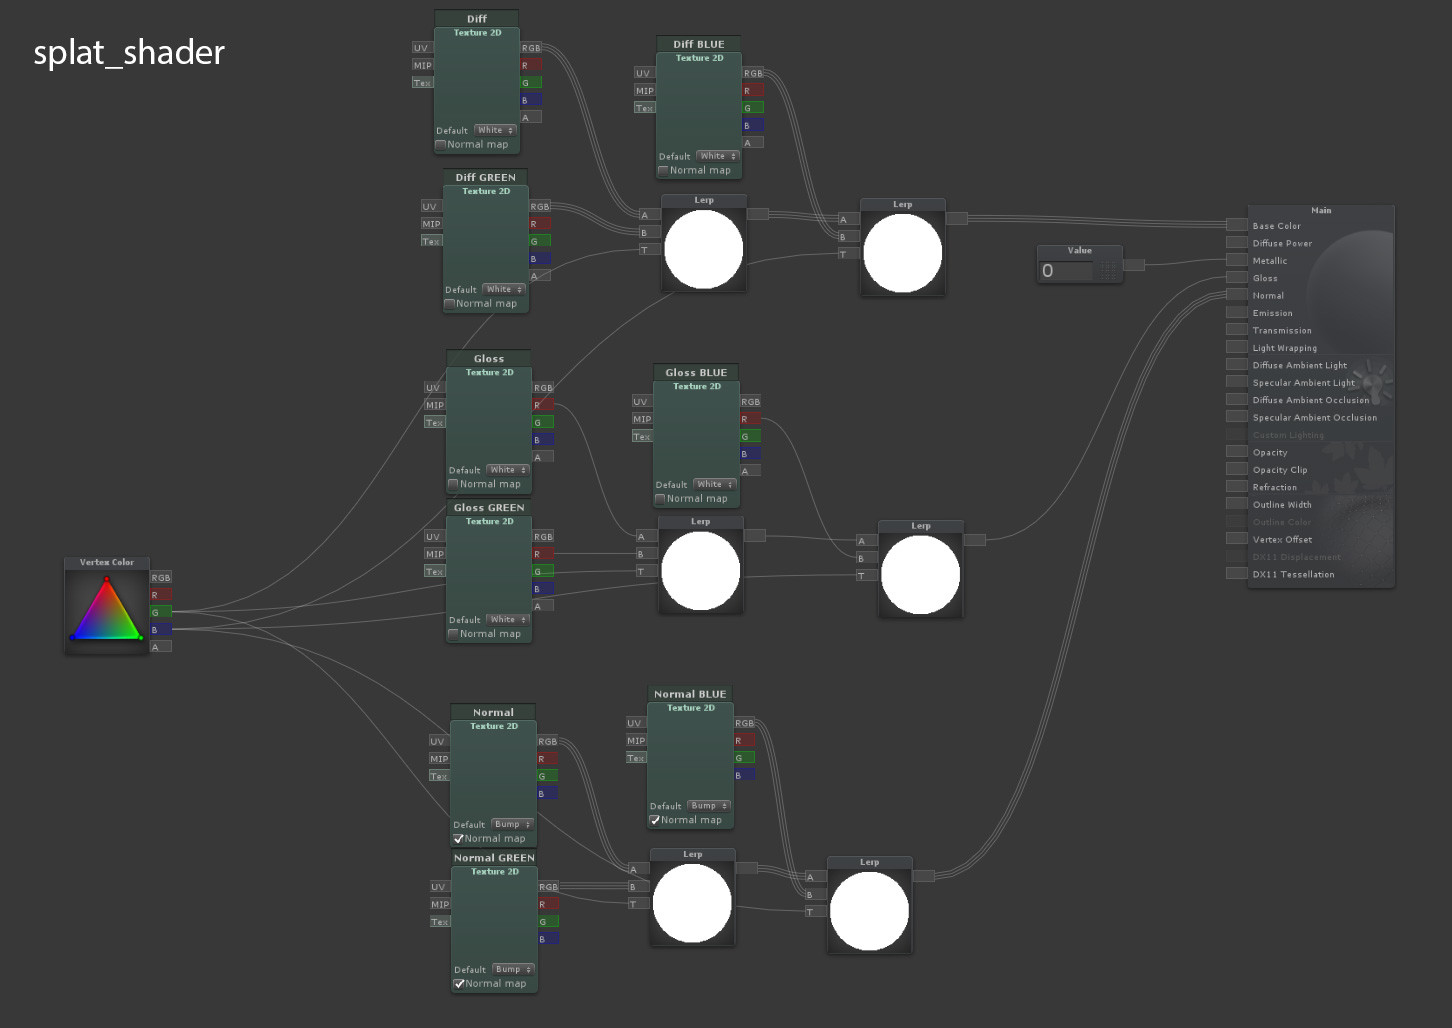Click the RGB color triangle in Vertex Color

pyautogui.click(x=105, y=613)
